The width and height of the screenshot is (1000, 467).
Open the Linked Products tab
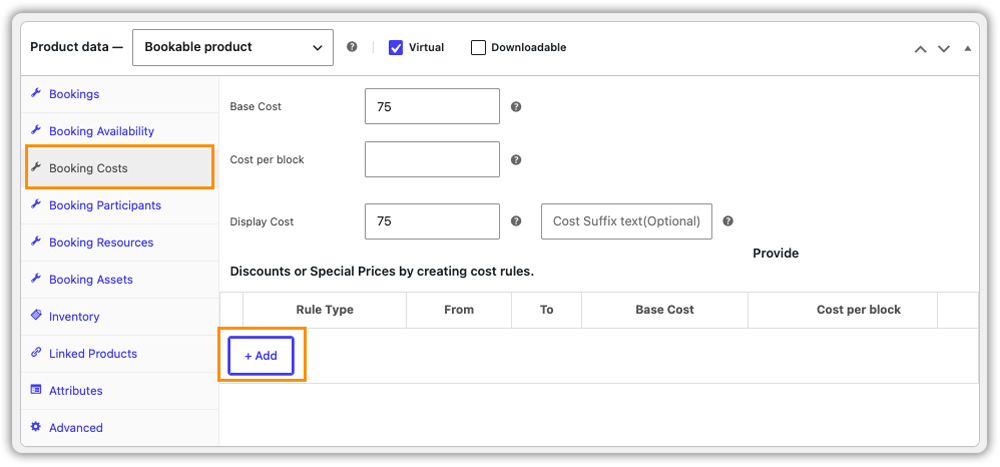120,353
